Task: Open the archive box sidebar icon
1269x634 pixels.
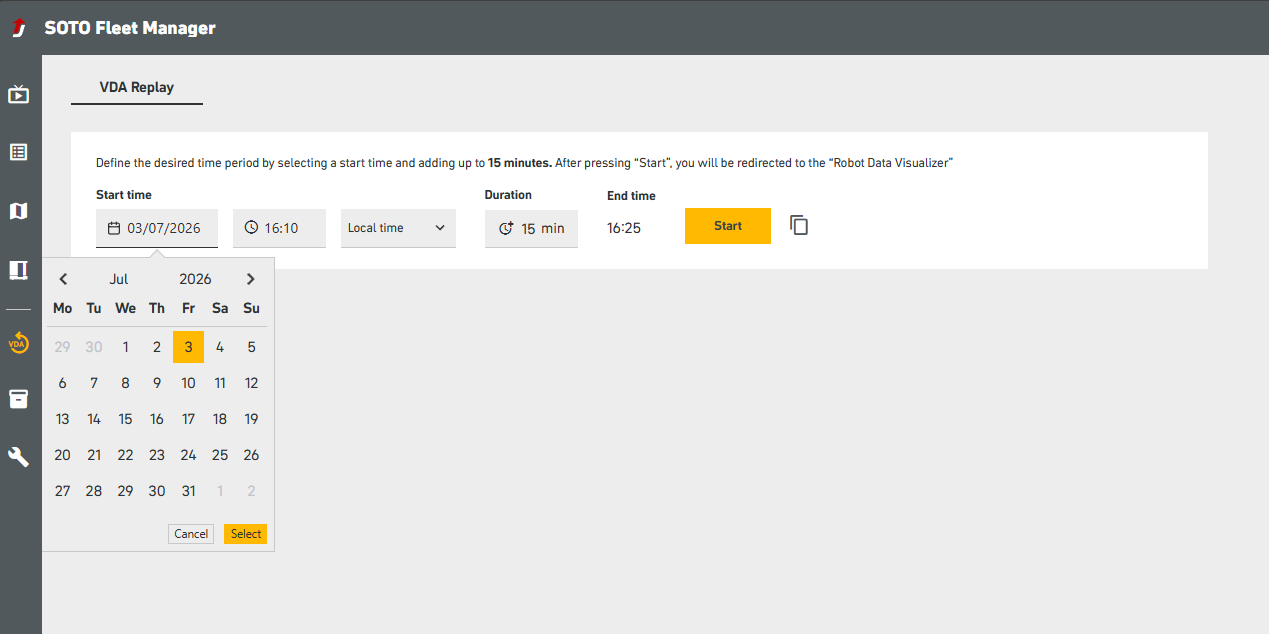Action: tap(19, 399)
